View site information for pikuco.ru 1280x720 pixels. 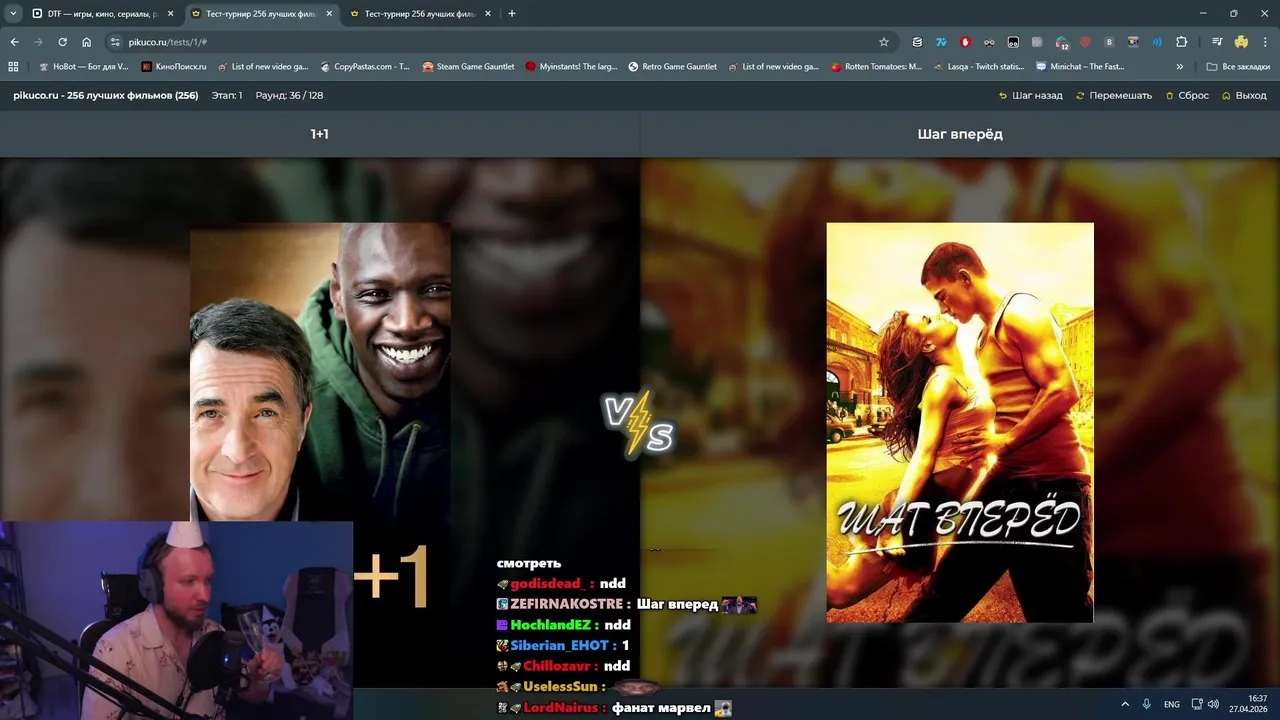point(115,42)
